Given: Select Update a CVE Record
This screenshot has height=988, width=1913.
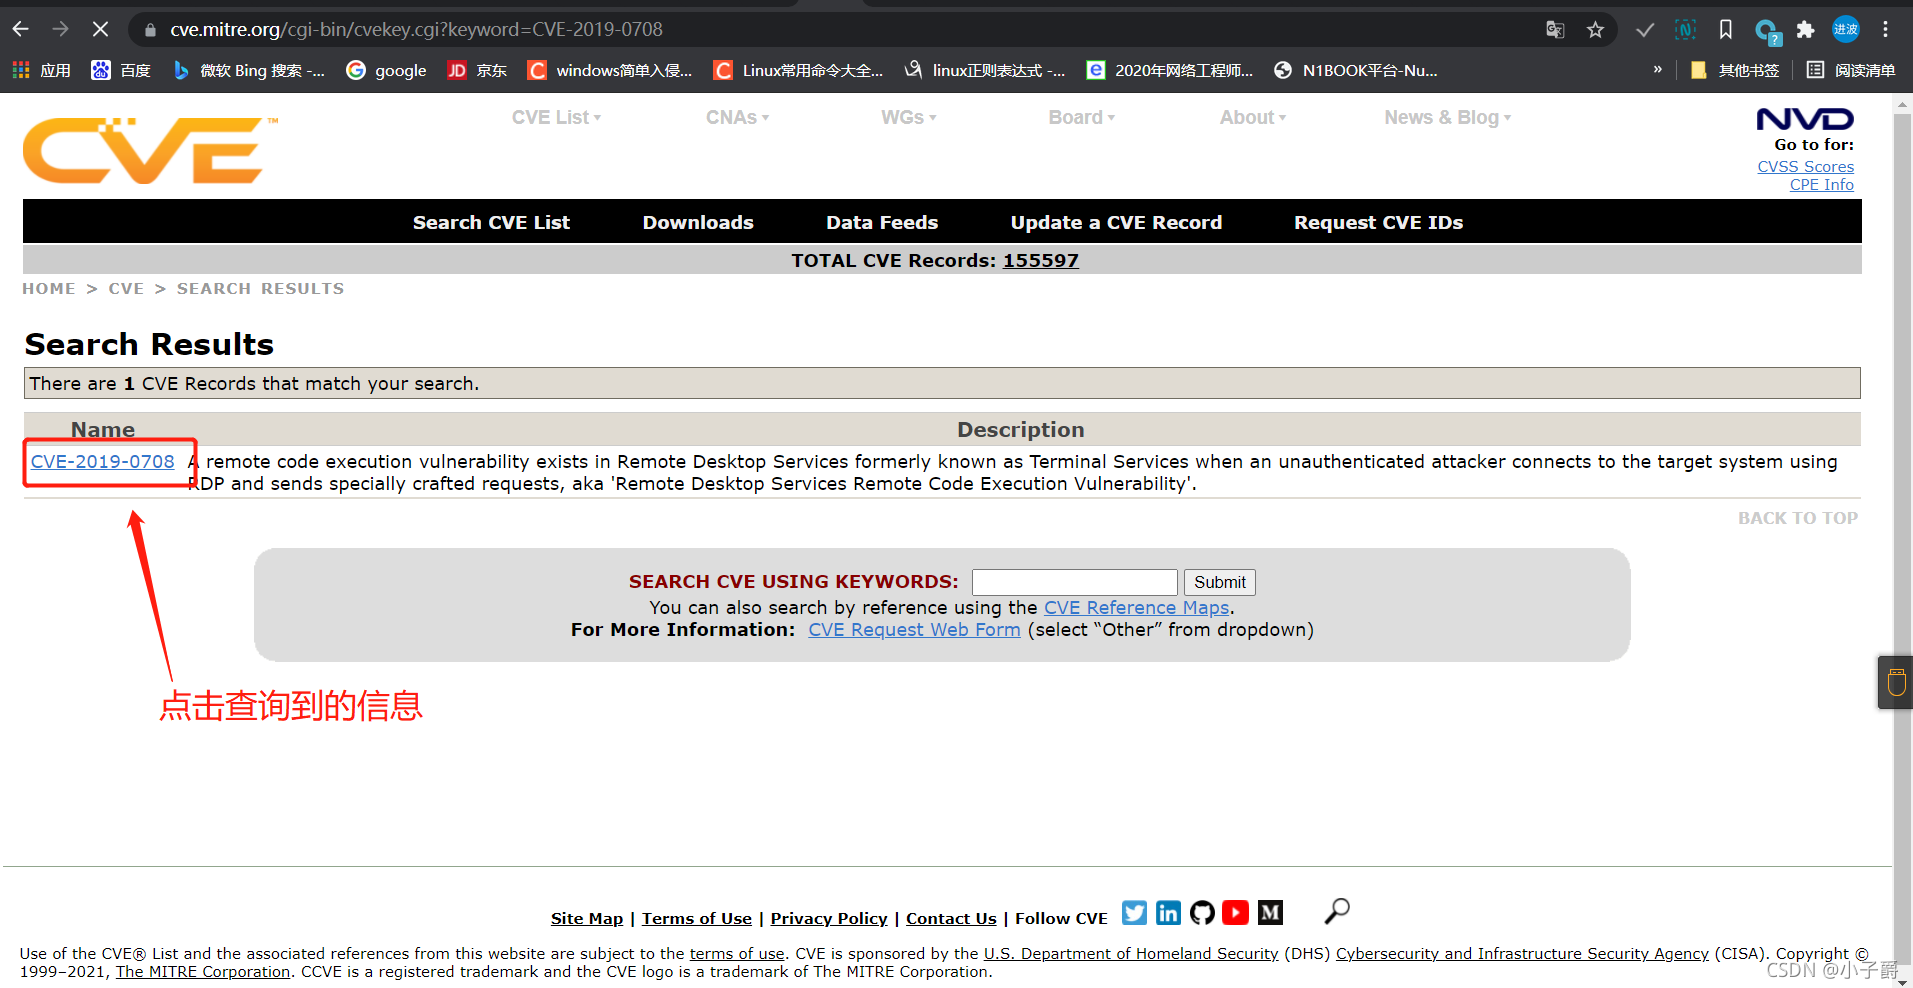Looking at the screenshot, I should click(1116, 222).
